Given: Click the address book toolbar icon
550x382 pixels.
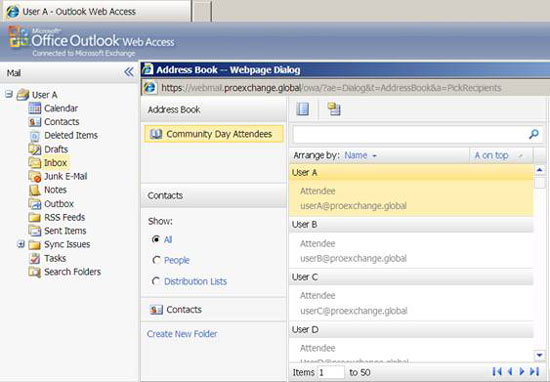Looking at the screenshot, I should pyautogui.click(x=302, y=109).
